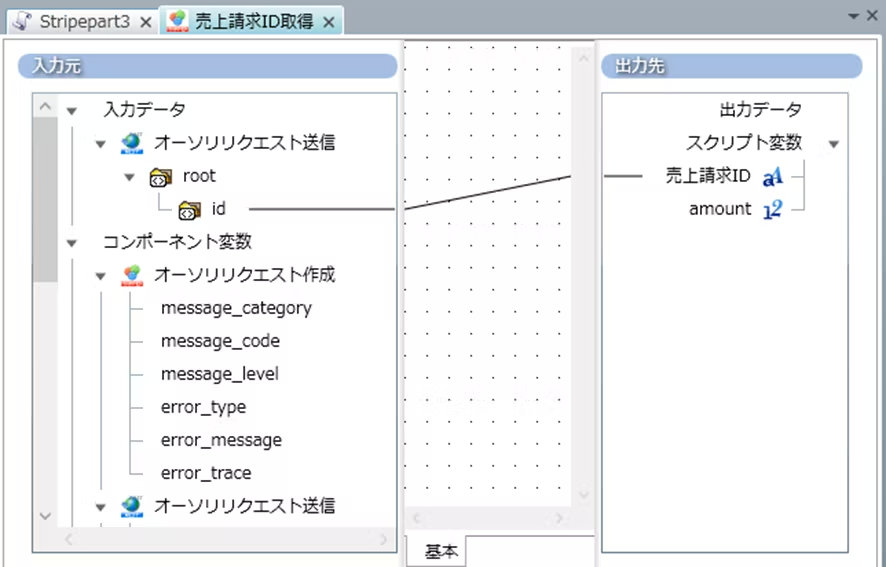Collapse the スクリプト変数 output node

833,144
